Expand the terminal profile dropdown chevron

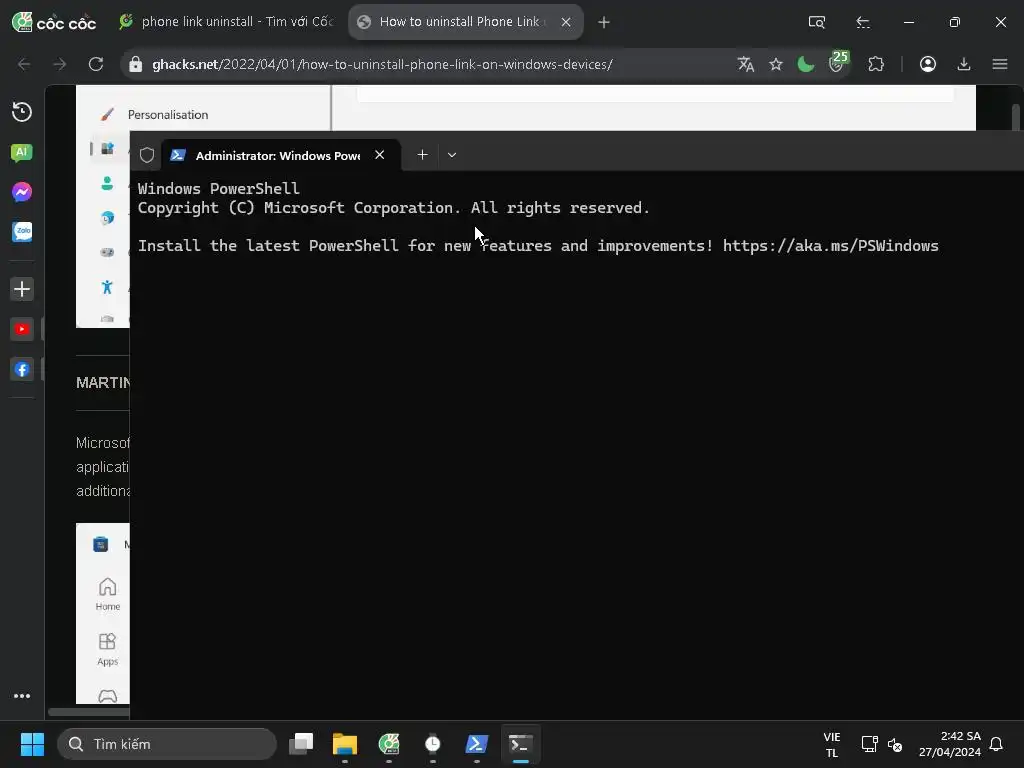tap(452, 155)
